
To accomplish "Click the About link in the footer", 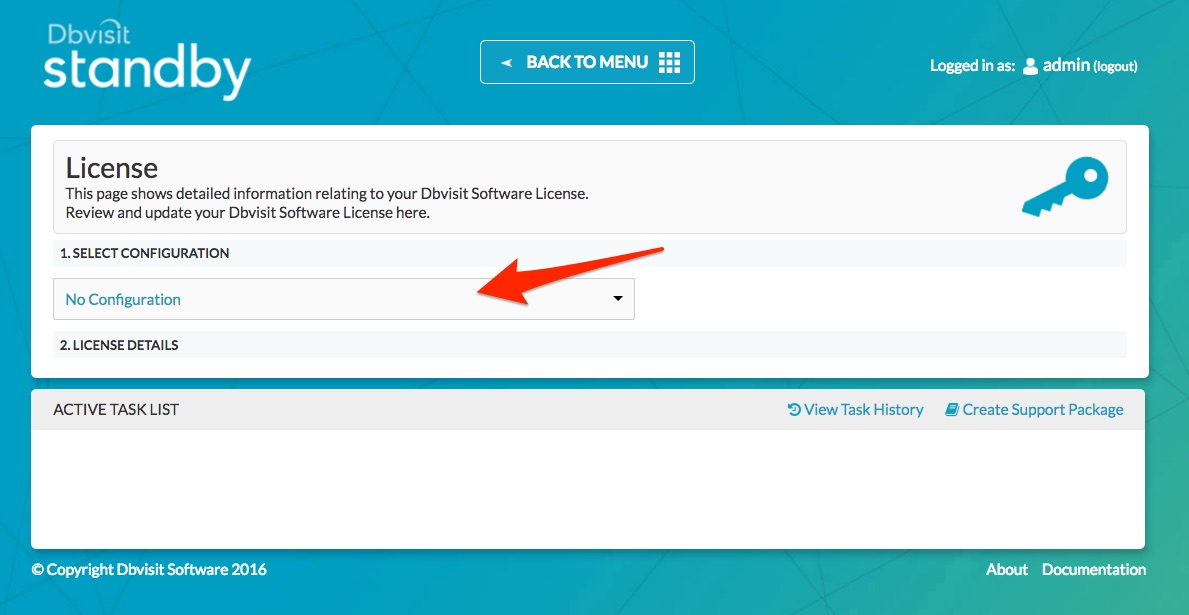I will [1006, 569].
